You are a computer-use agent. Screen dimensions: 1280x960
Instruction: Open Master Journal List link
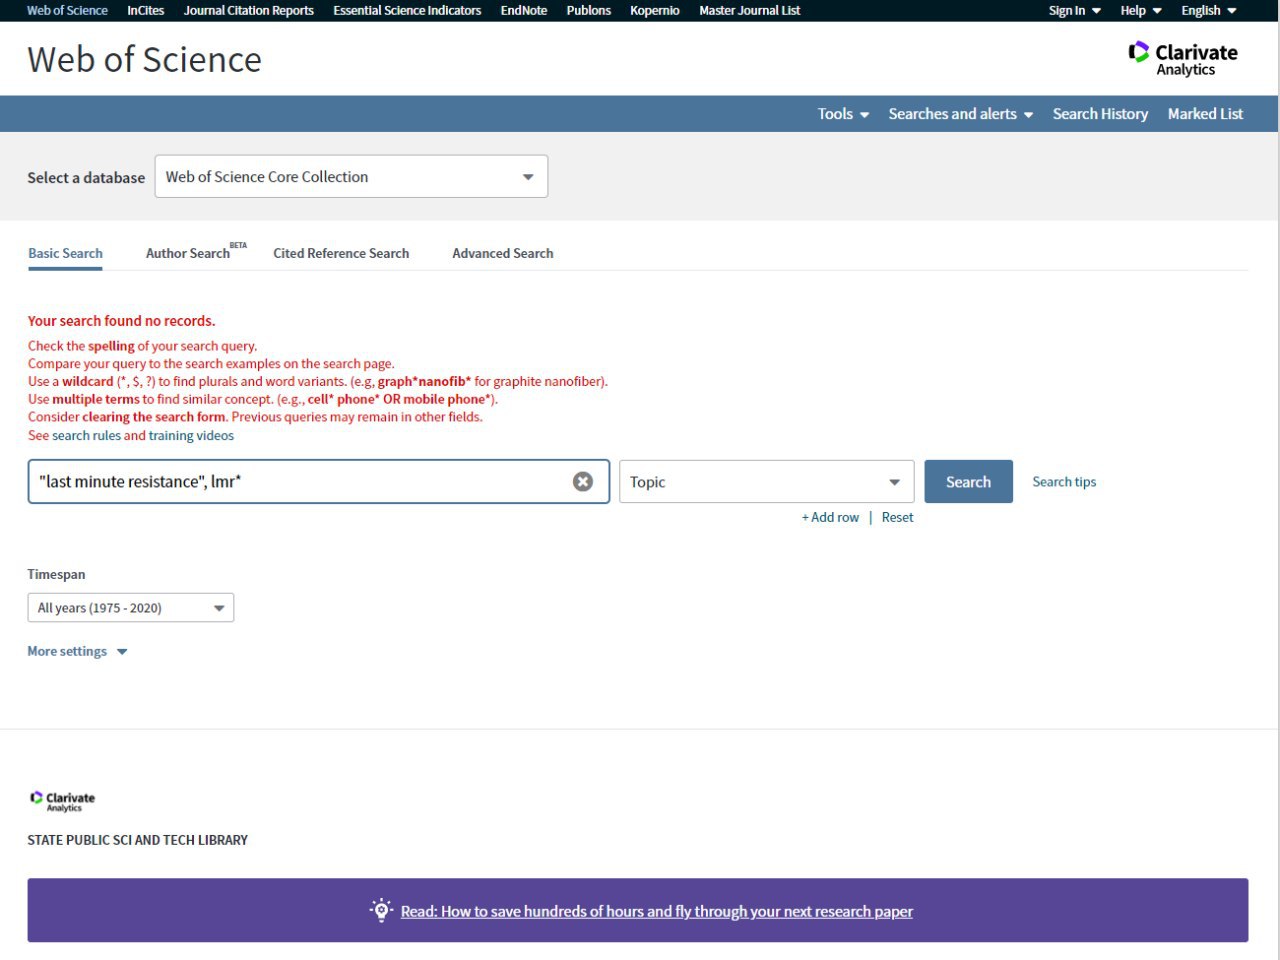click(x=750, y=10)
